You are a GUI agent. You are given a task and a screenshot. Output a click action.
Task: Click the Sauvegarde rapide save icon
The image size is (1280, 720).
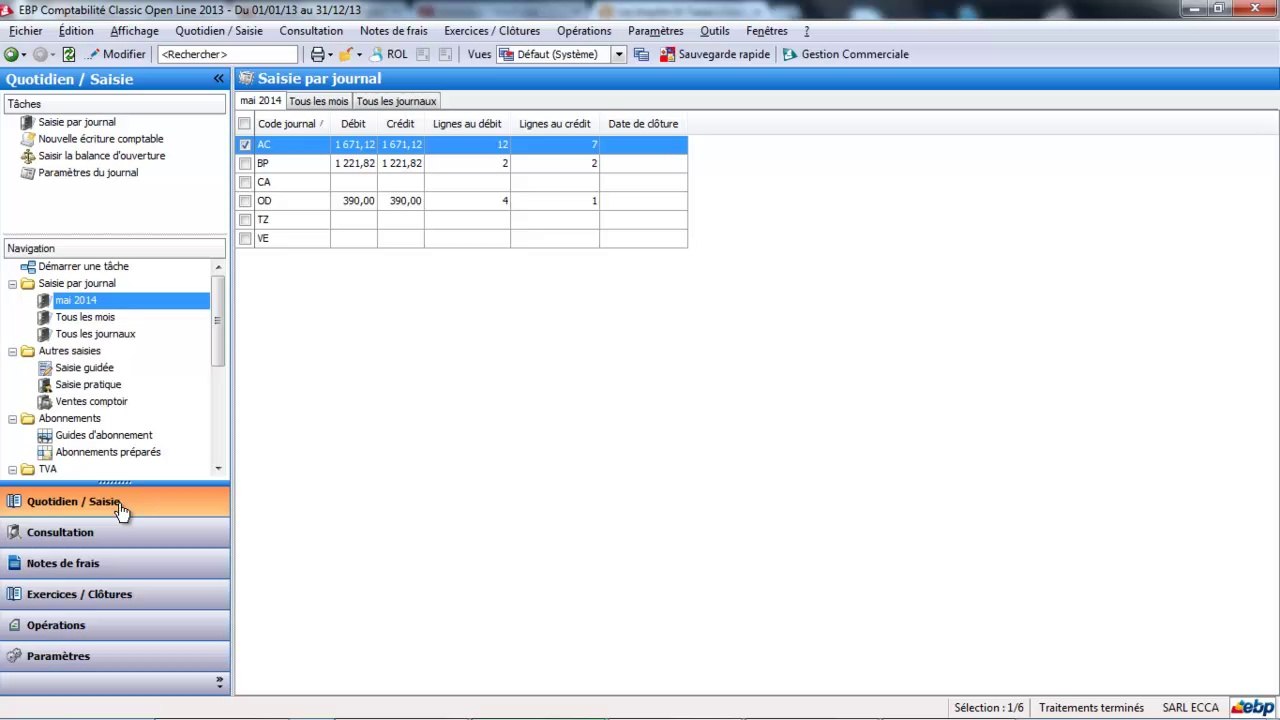[667, 55]
